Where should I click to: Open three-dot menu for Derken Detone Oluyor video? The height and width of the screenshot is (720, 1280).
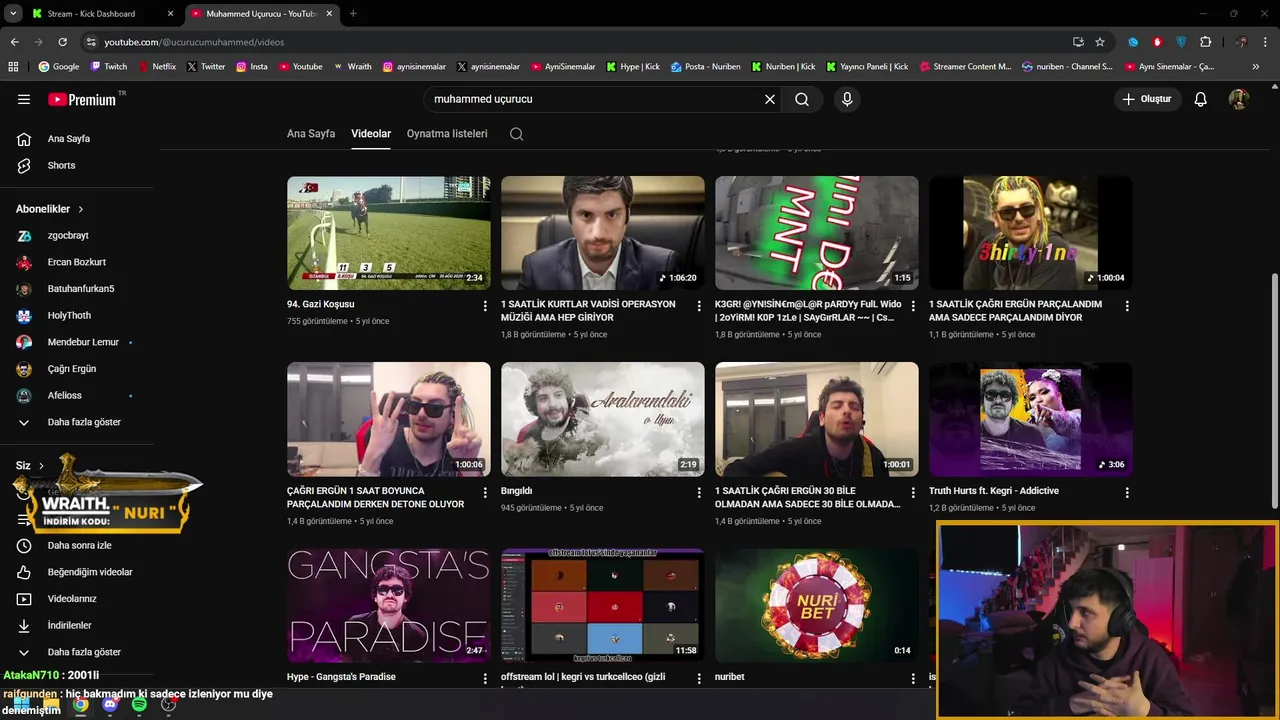point(485,492)
